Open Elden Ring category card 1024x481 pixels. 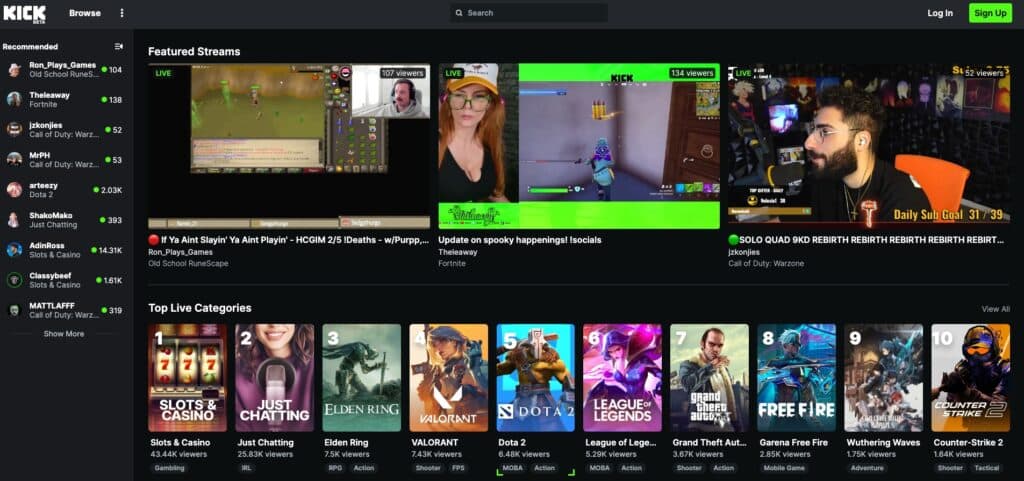(362, 378)
